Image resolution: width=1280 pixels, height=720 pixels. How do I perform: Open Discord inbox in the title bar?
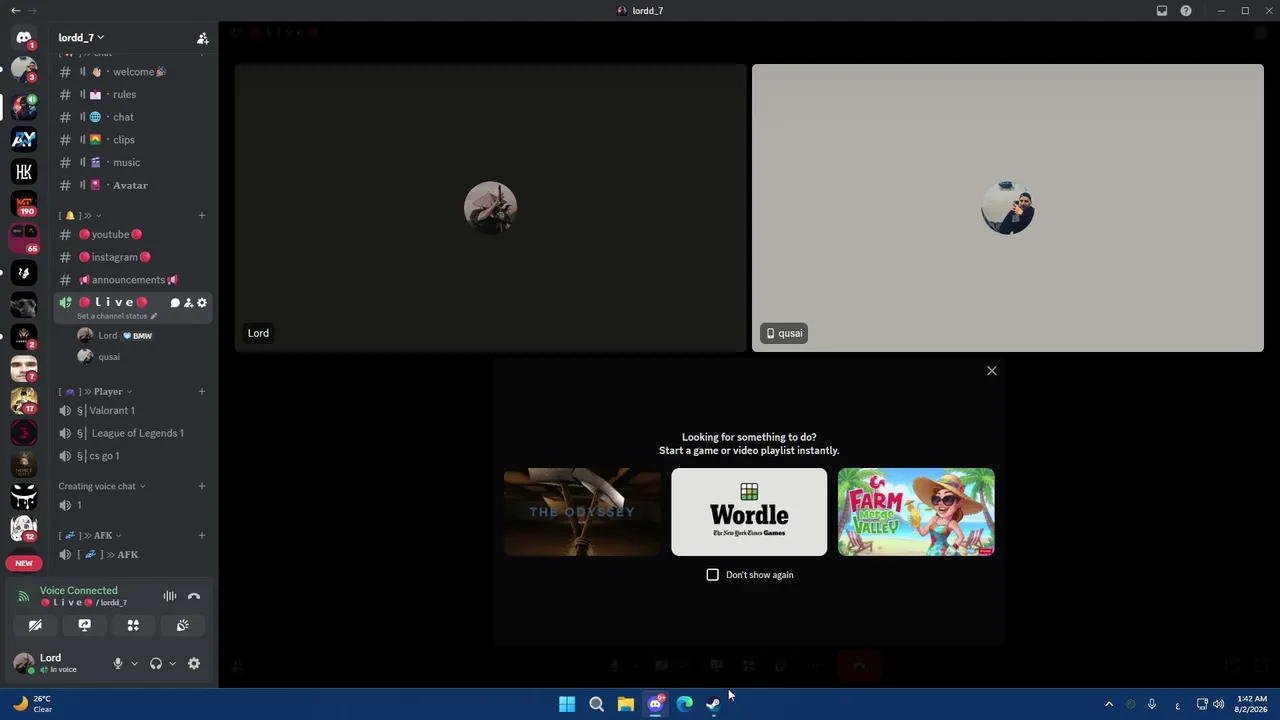coord(1162,11)
